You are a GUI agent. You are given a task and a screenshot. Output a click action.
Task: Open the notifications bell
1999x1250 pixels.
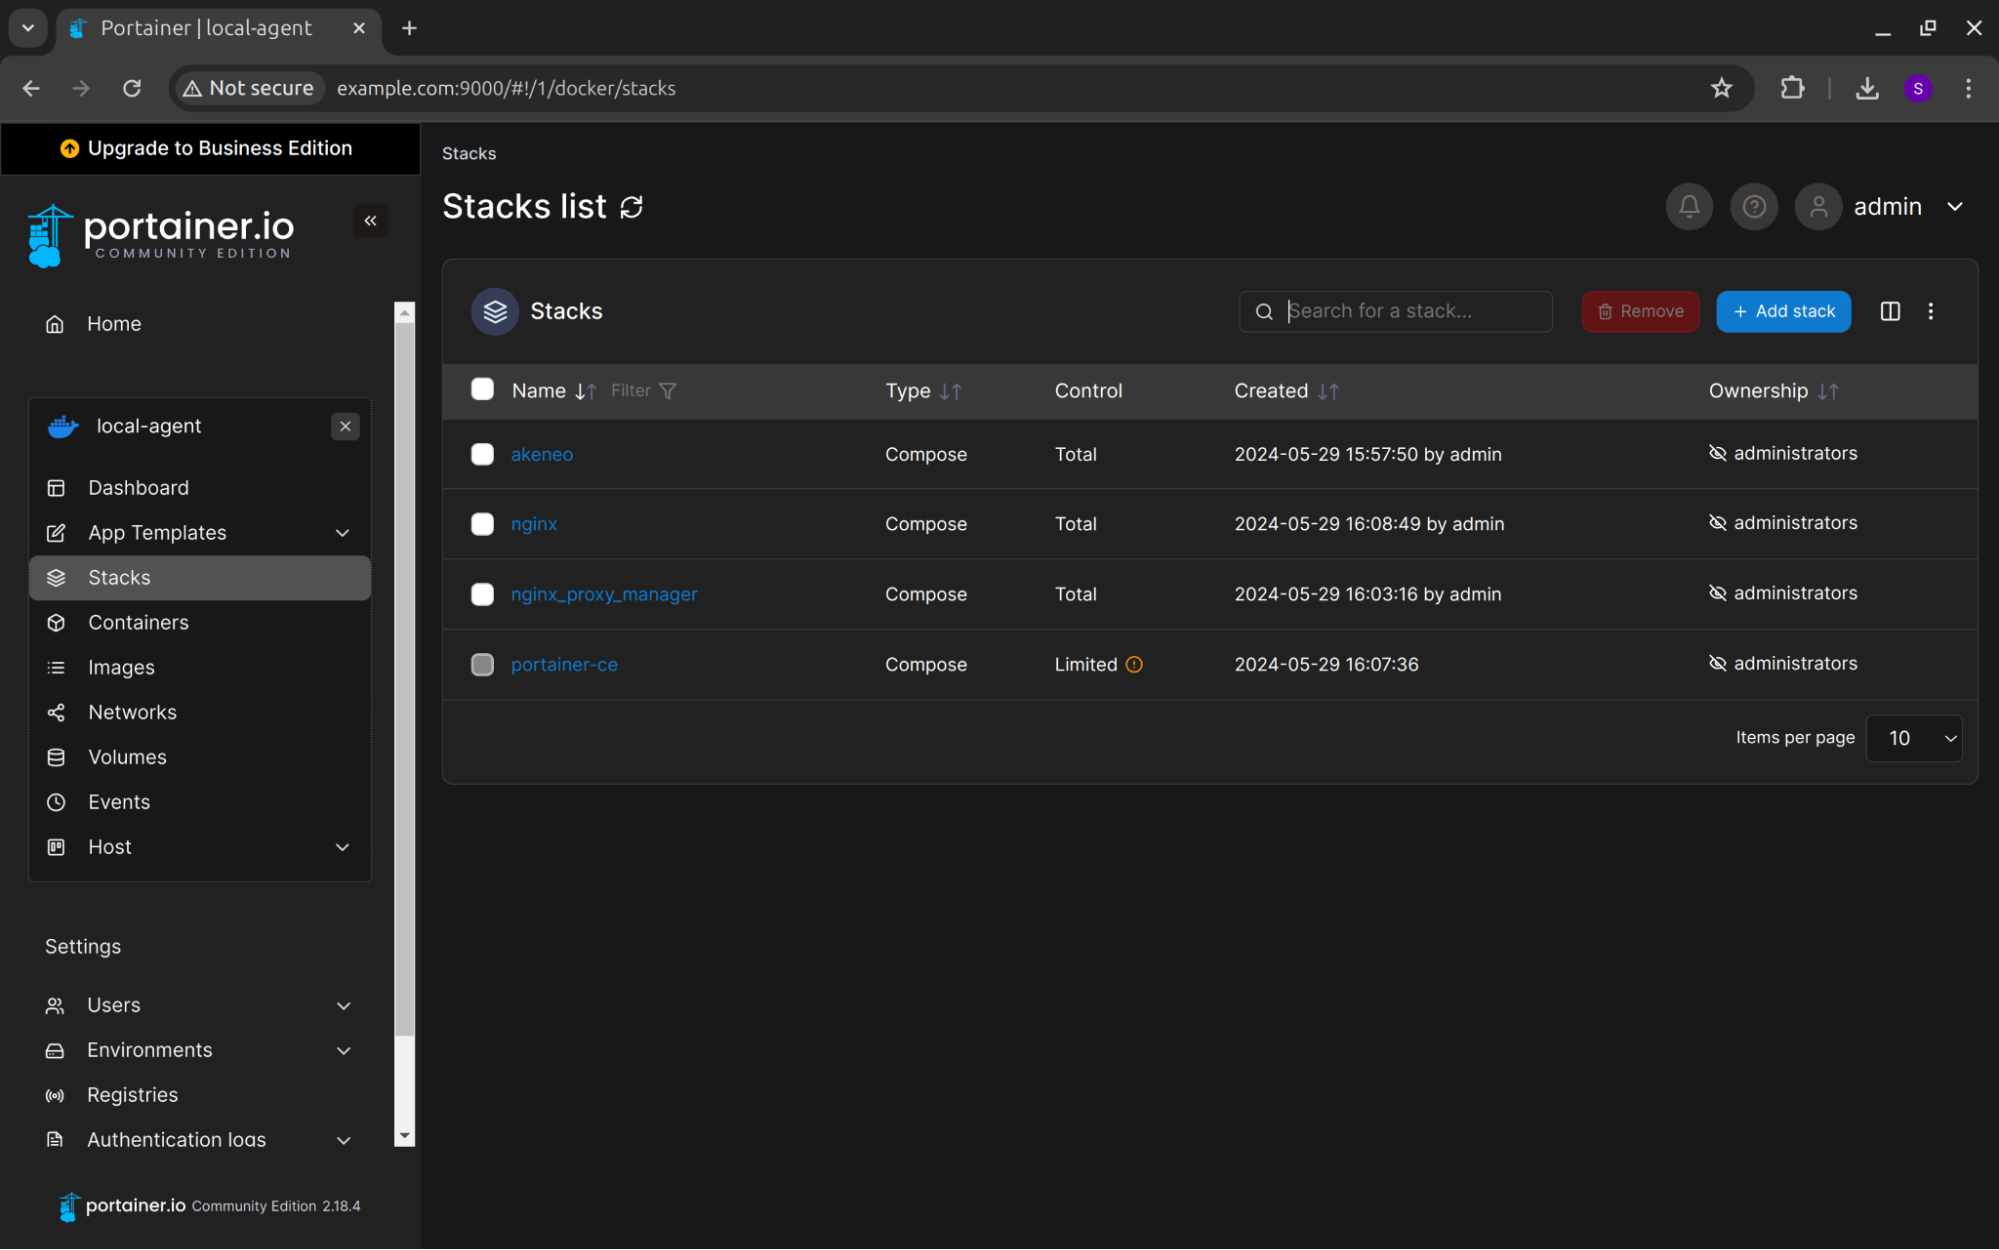(1689, 207)
